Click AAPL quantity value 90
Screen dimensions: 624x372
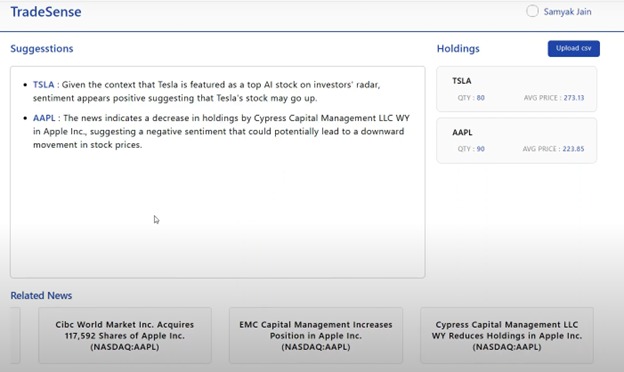click(480, 149)
